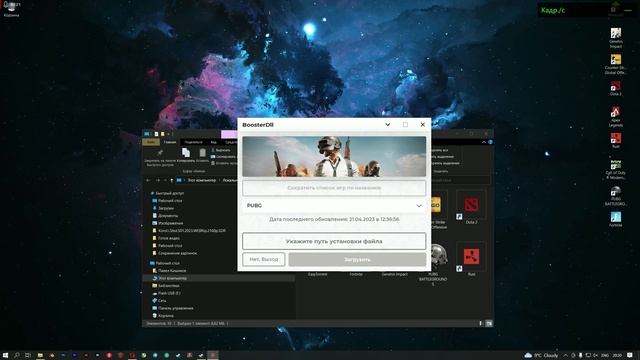Open Task View from the taskbar

[28, 356]
